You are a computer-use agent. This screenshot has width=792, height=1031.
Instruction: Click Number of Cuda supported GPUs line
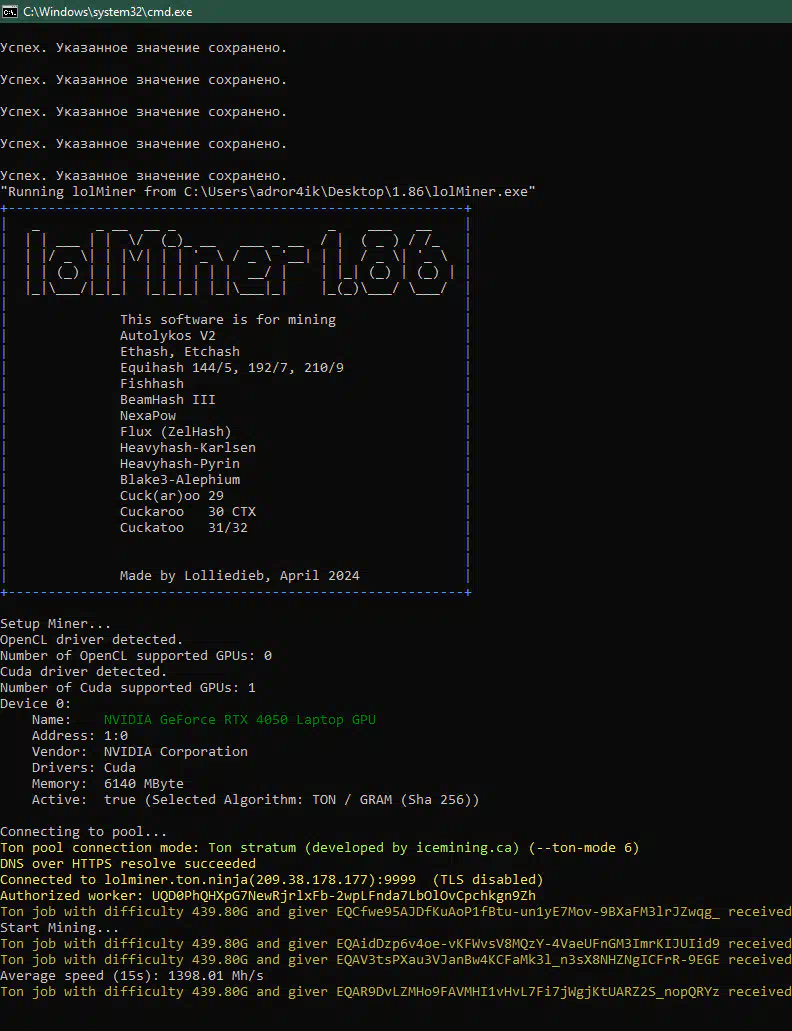(x=128, y=688)
